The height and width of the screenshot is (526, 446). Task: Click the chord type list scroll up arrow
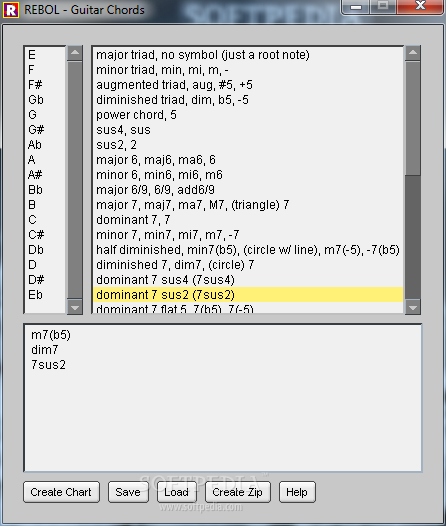[x=413, y=53]
